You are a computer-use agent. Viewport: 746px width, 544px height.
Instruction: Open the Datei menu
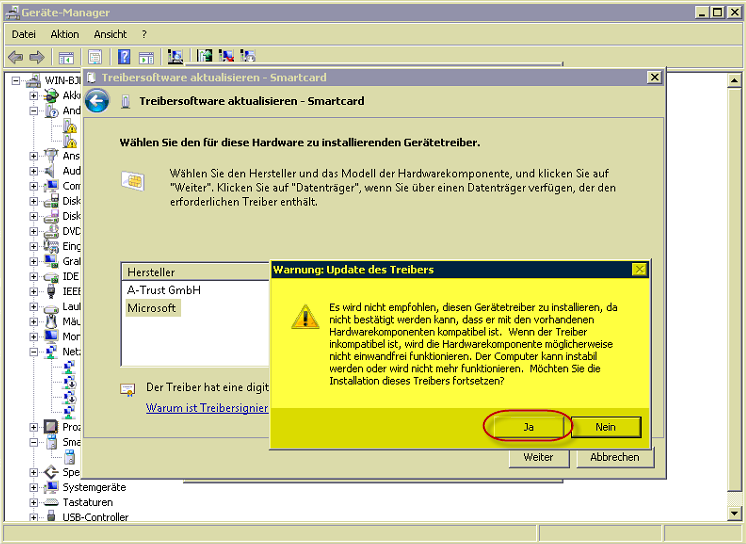tap(23, 34)
